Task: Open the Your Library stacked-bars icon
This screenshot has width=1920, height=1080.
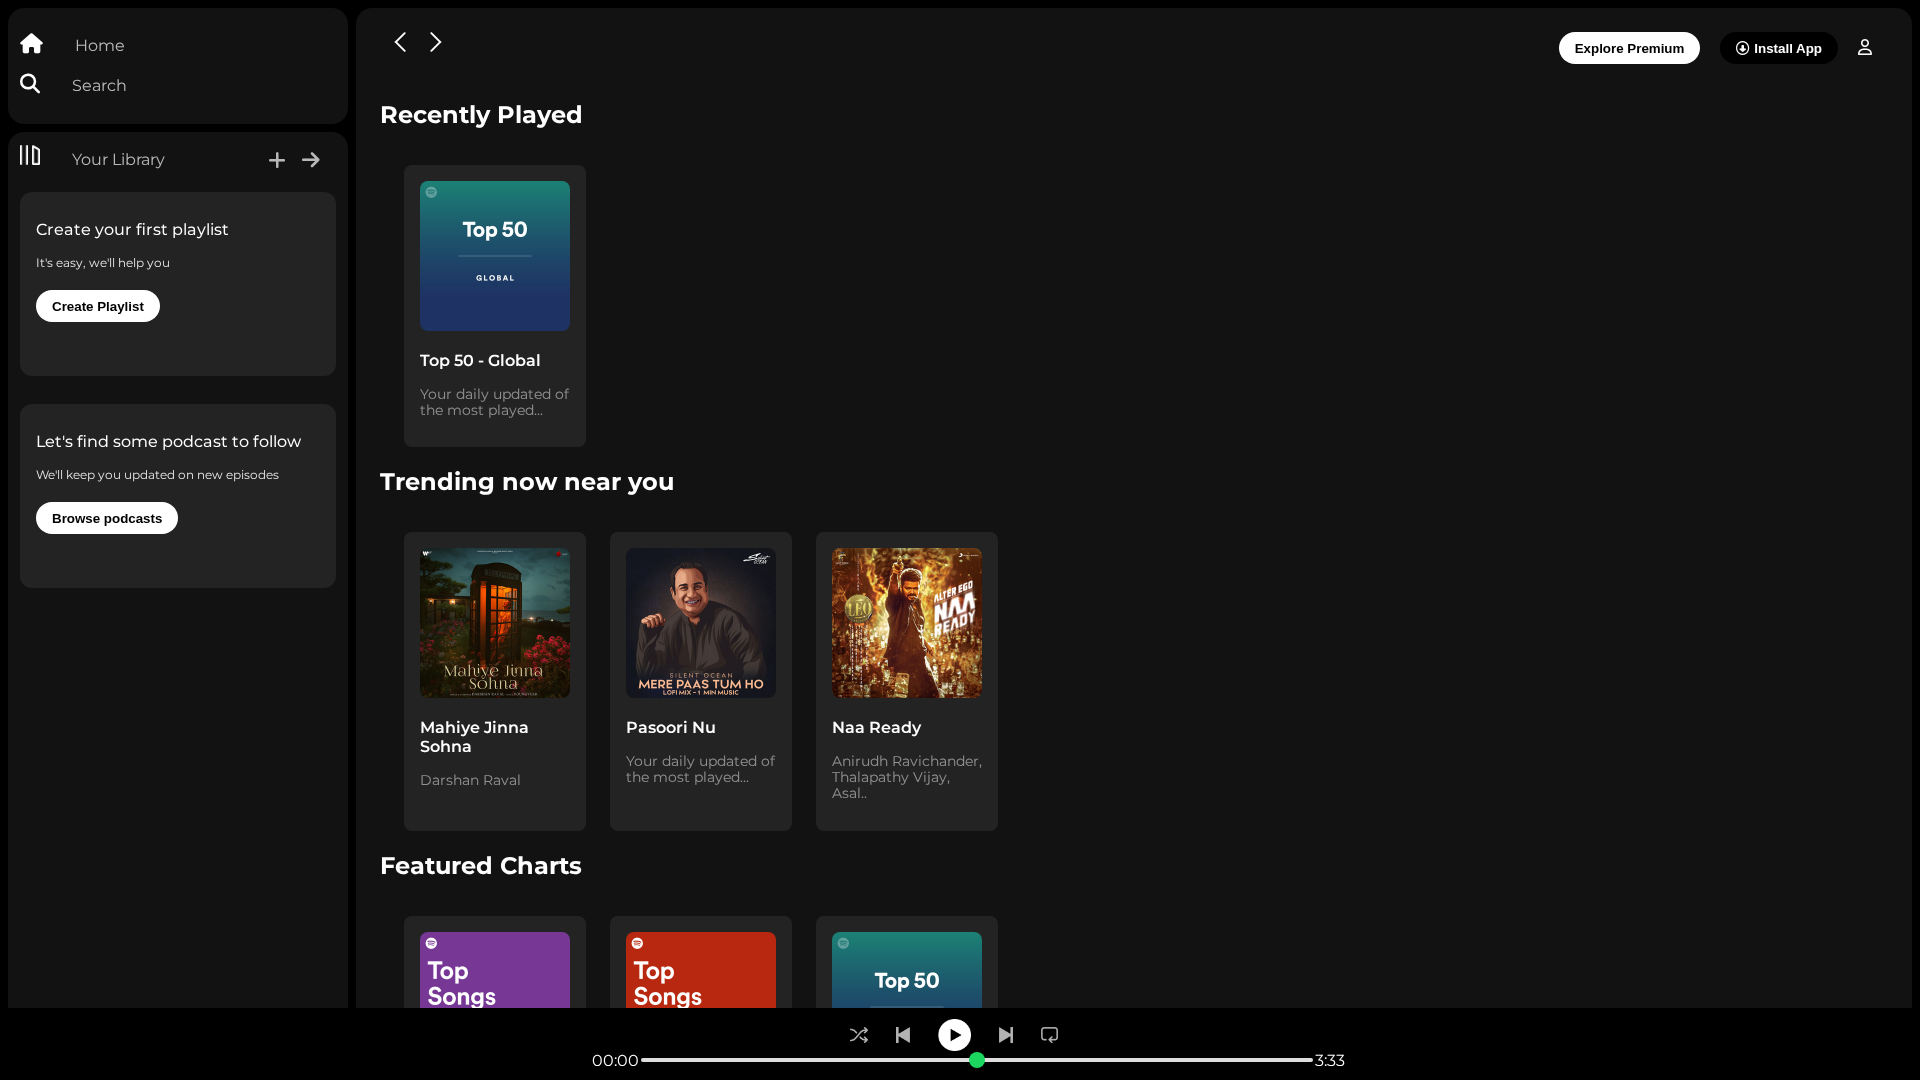Action: pos(30,156)
